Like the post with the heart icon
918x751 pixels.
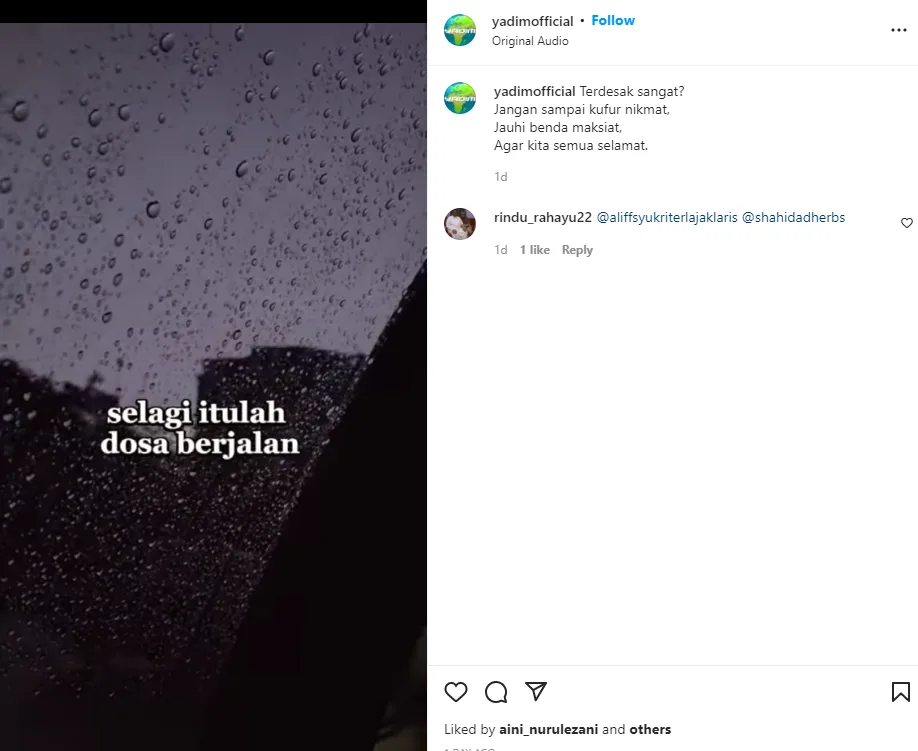455,692
